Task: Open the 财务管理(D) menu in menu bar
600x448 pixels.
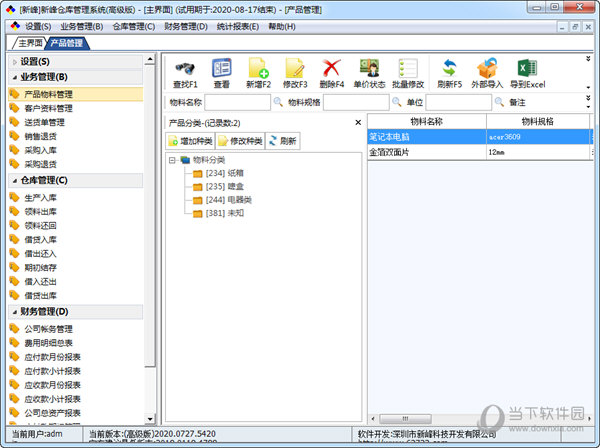Action: coord(186,25)
